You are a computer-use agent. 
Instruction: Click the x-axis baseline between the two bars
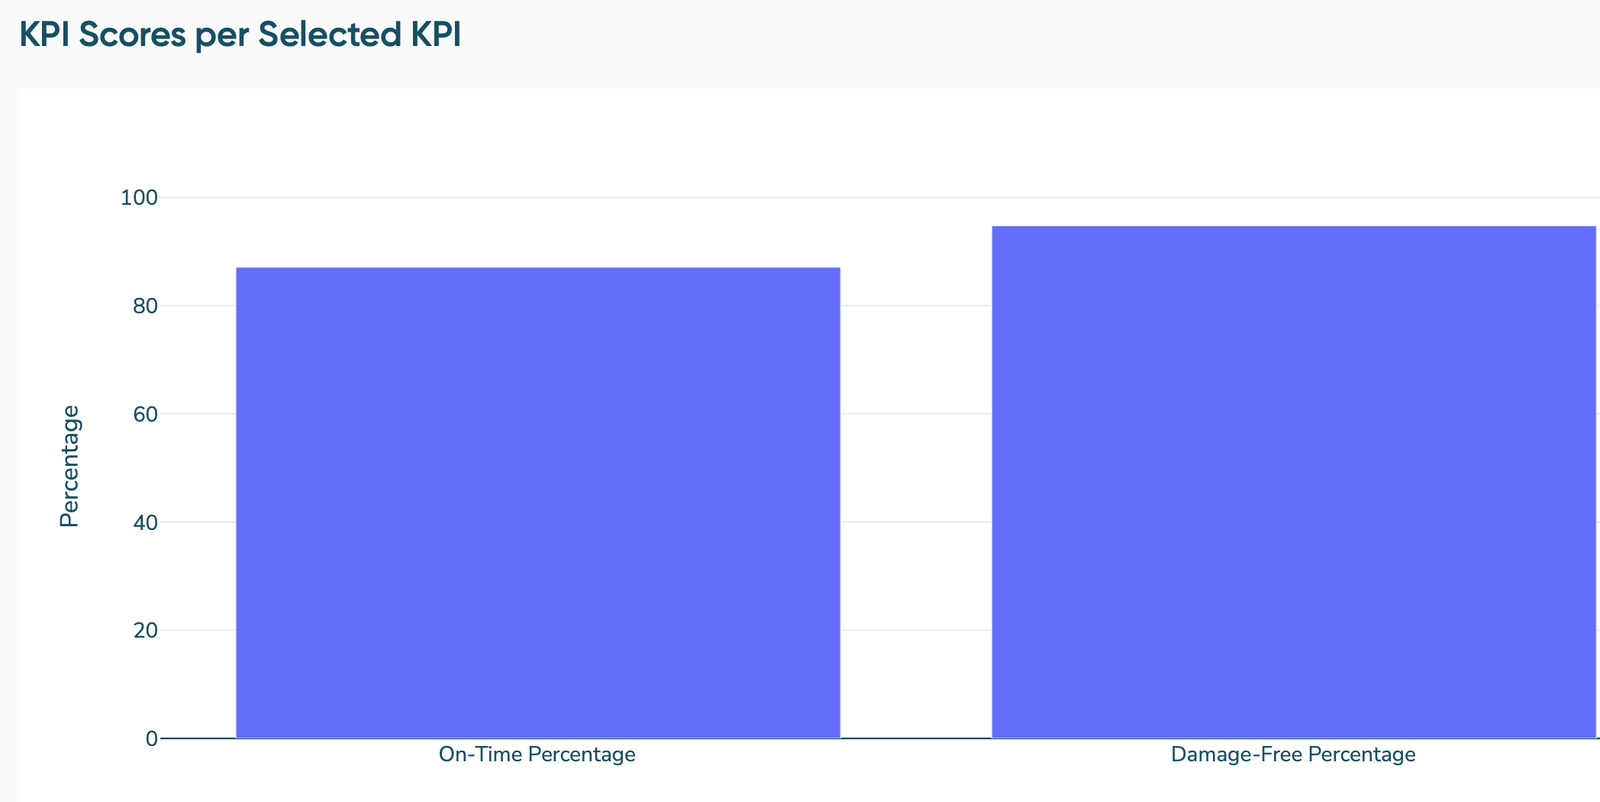coord(916,738)
